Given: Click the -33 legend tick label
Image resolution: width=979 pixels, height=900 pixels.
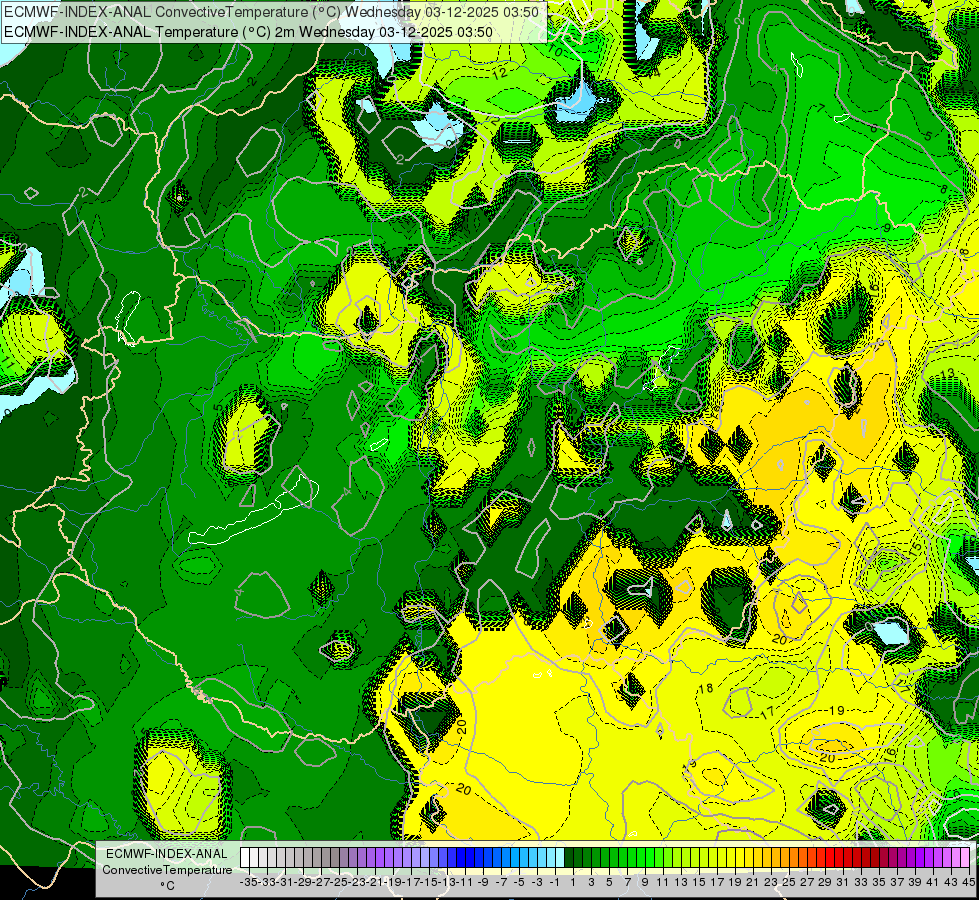Looking at the screenshot, I should pyautogui.click(x=267, y=882).
